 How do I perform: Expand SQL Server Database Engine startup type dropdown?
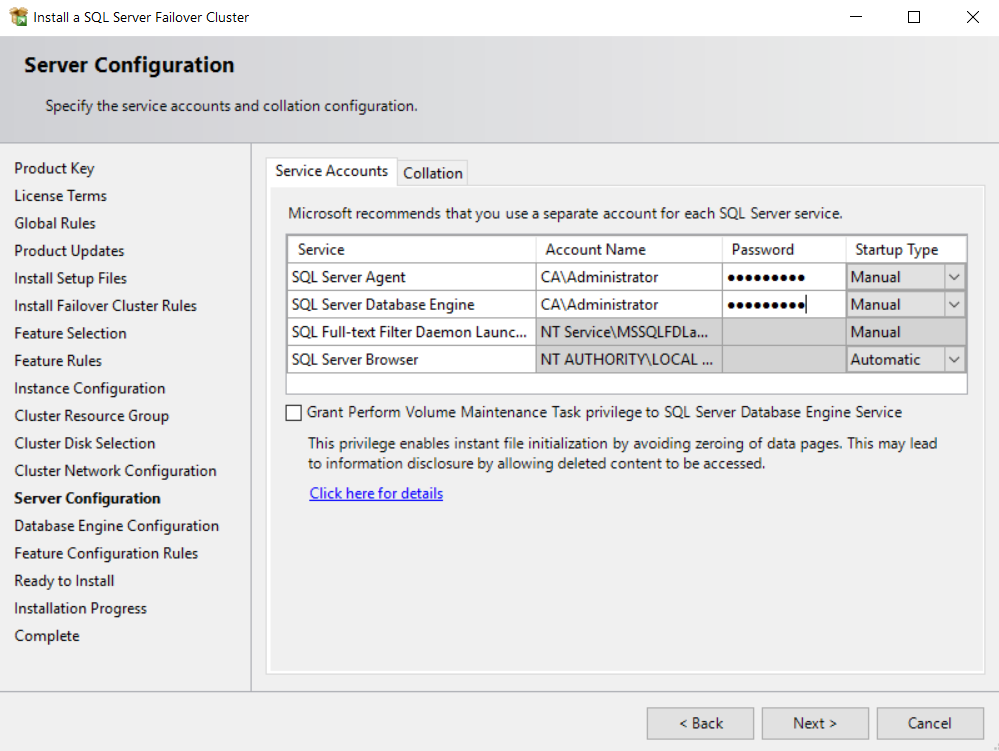(x=954, y=304)
